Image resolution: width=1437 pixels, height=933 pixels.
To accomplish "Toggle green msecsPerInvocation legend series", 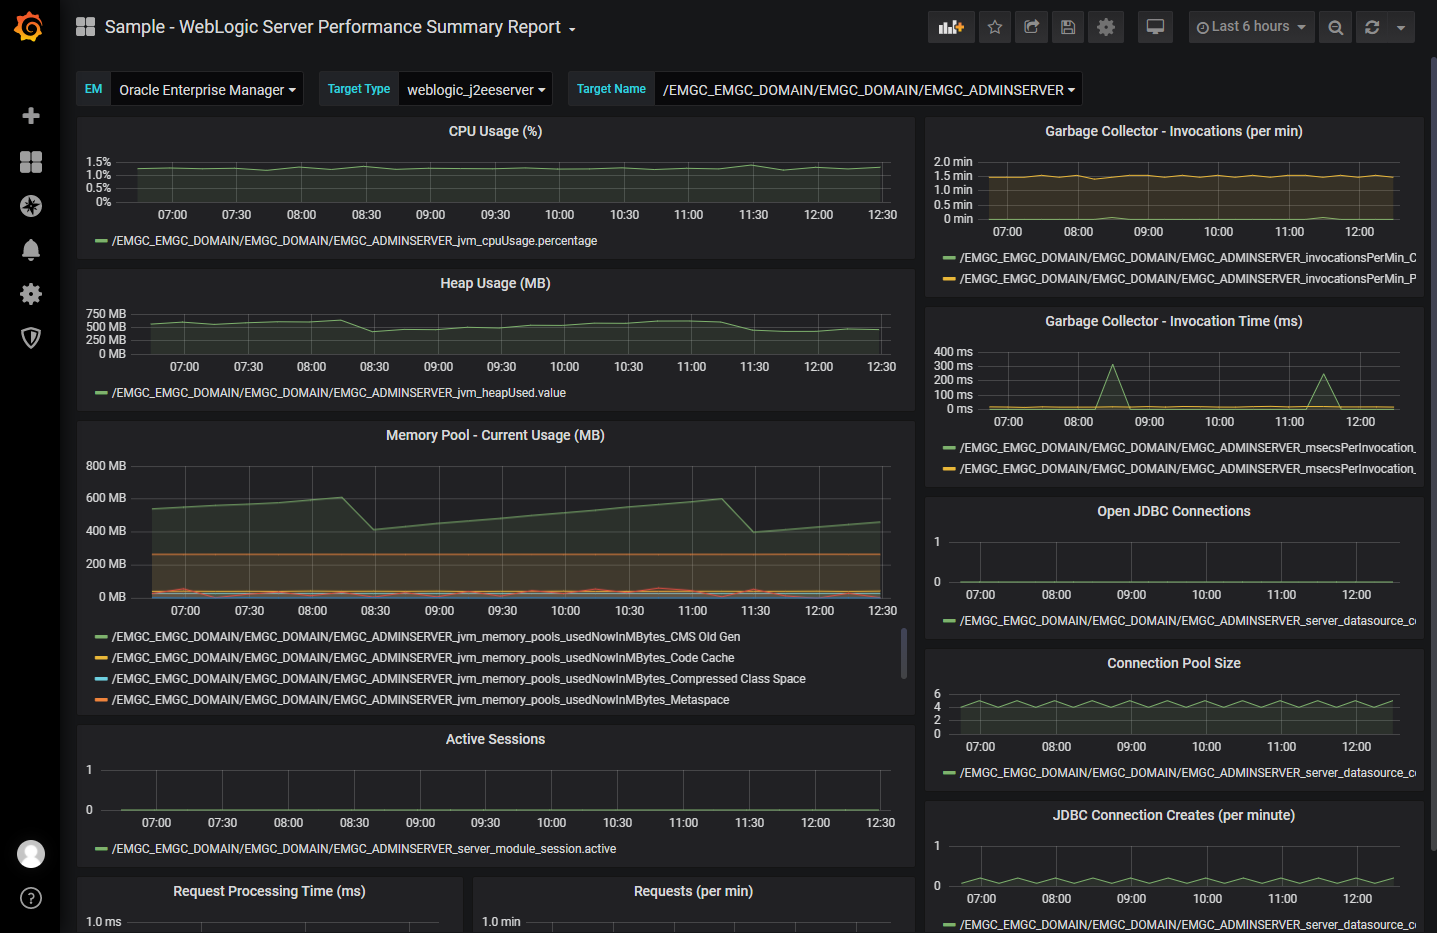I will (x=1188, y=448).
